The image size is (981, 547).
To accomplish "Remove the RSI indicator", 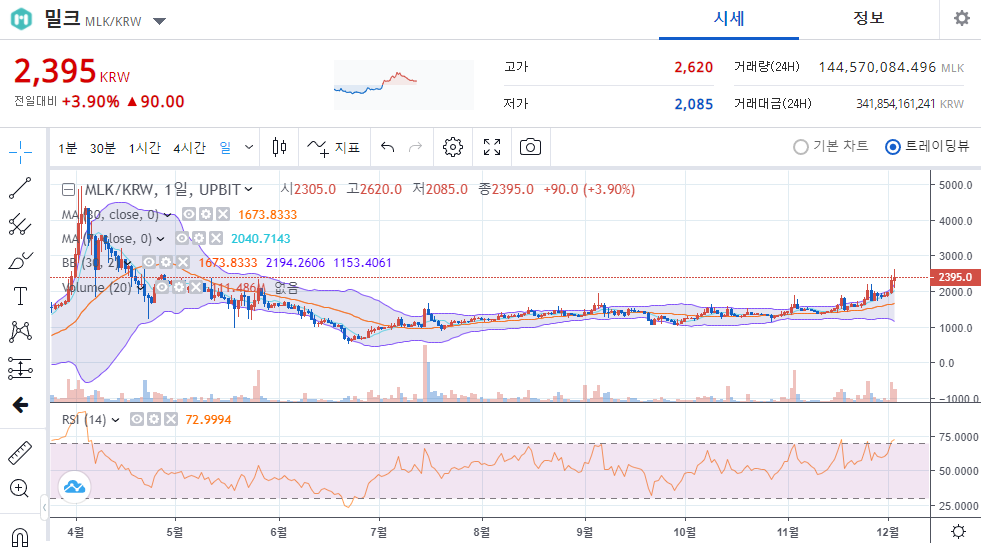I will pyautogui.click(x=171, y=419).
